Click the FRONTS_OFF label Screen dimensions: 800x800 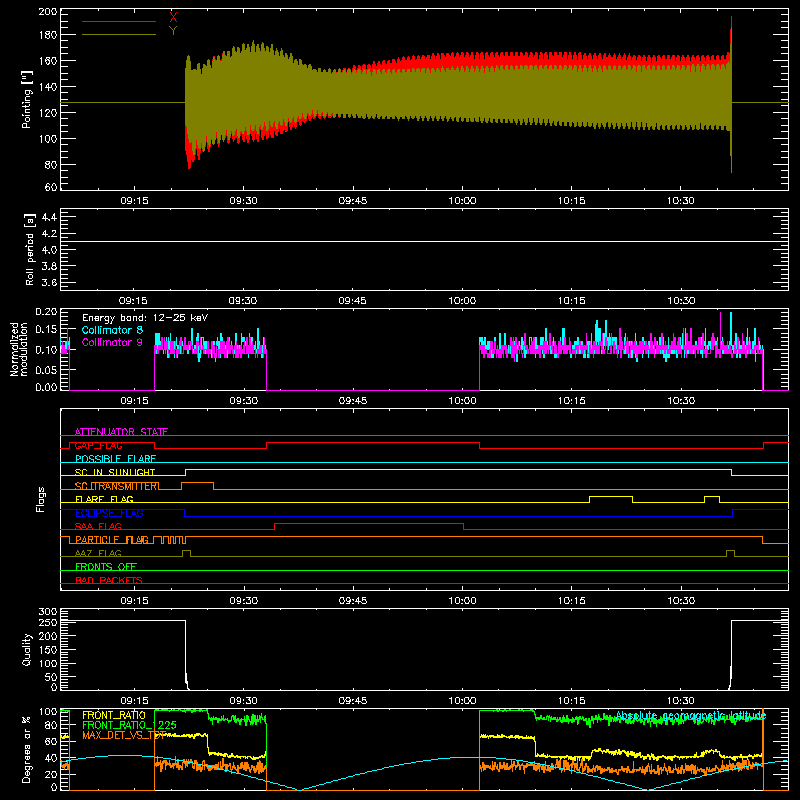coord(106,566)
